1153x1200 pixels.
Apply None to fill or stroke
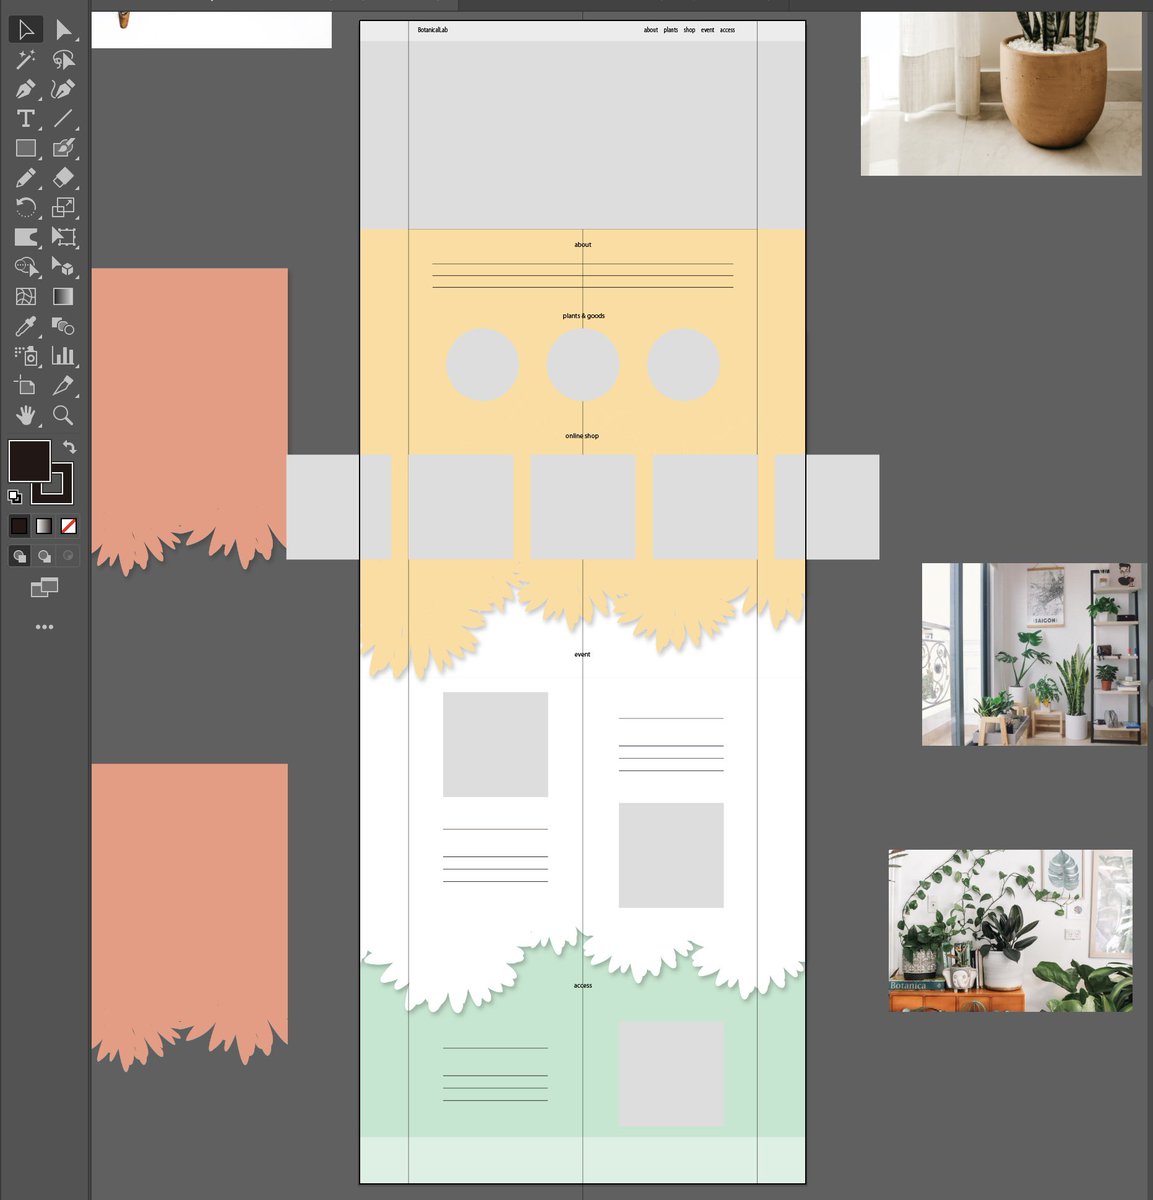(x=69, y=525)
